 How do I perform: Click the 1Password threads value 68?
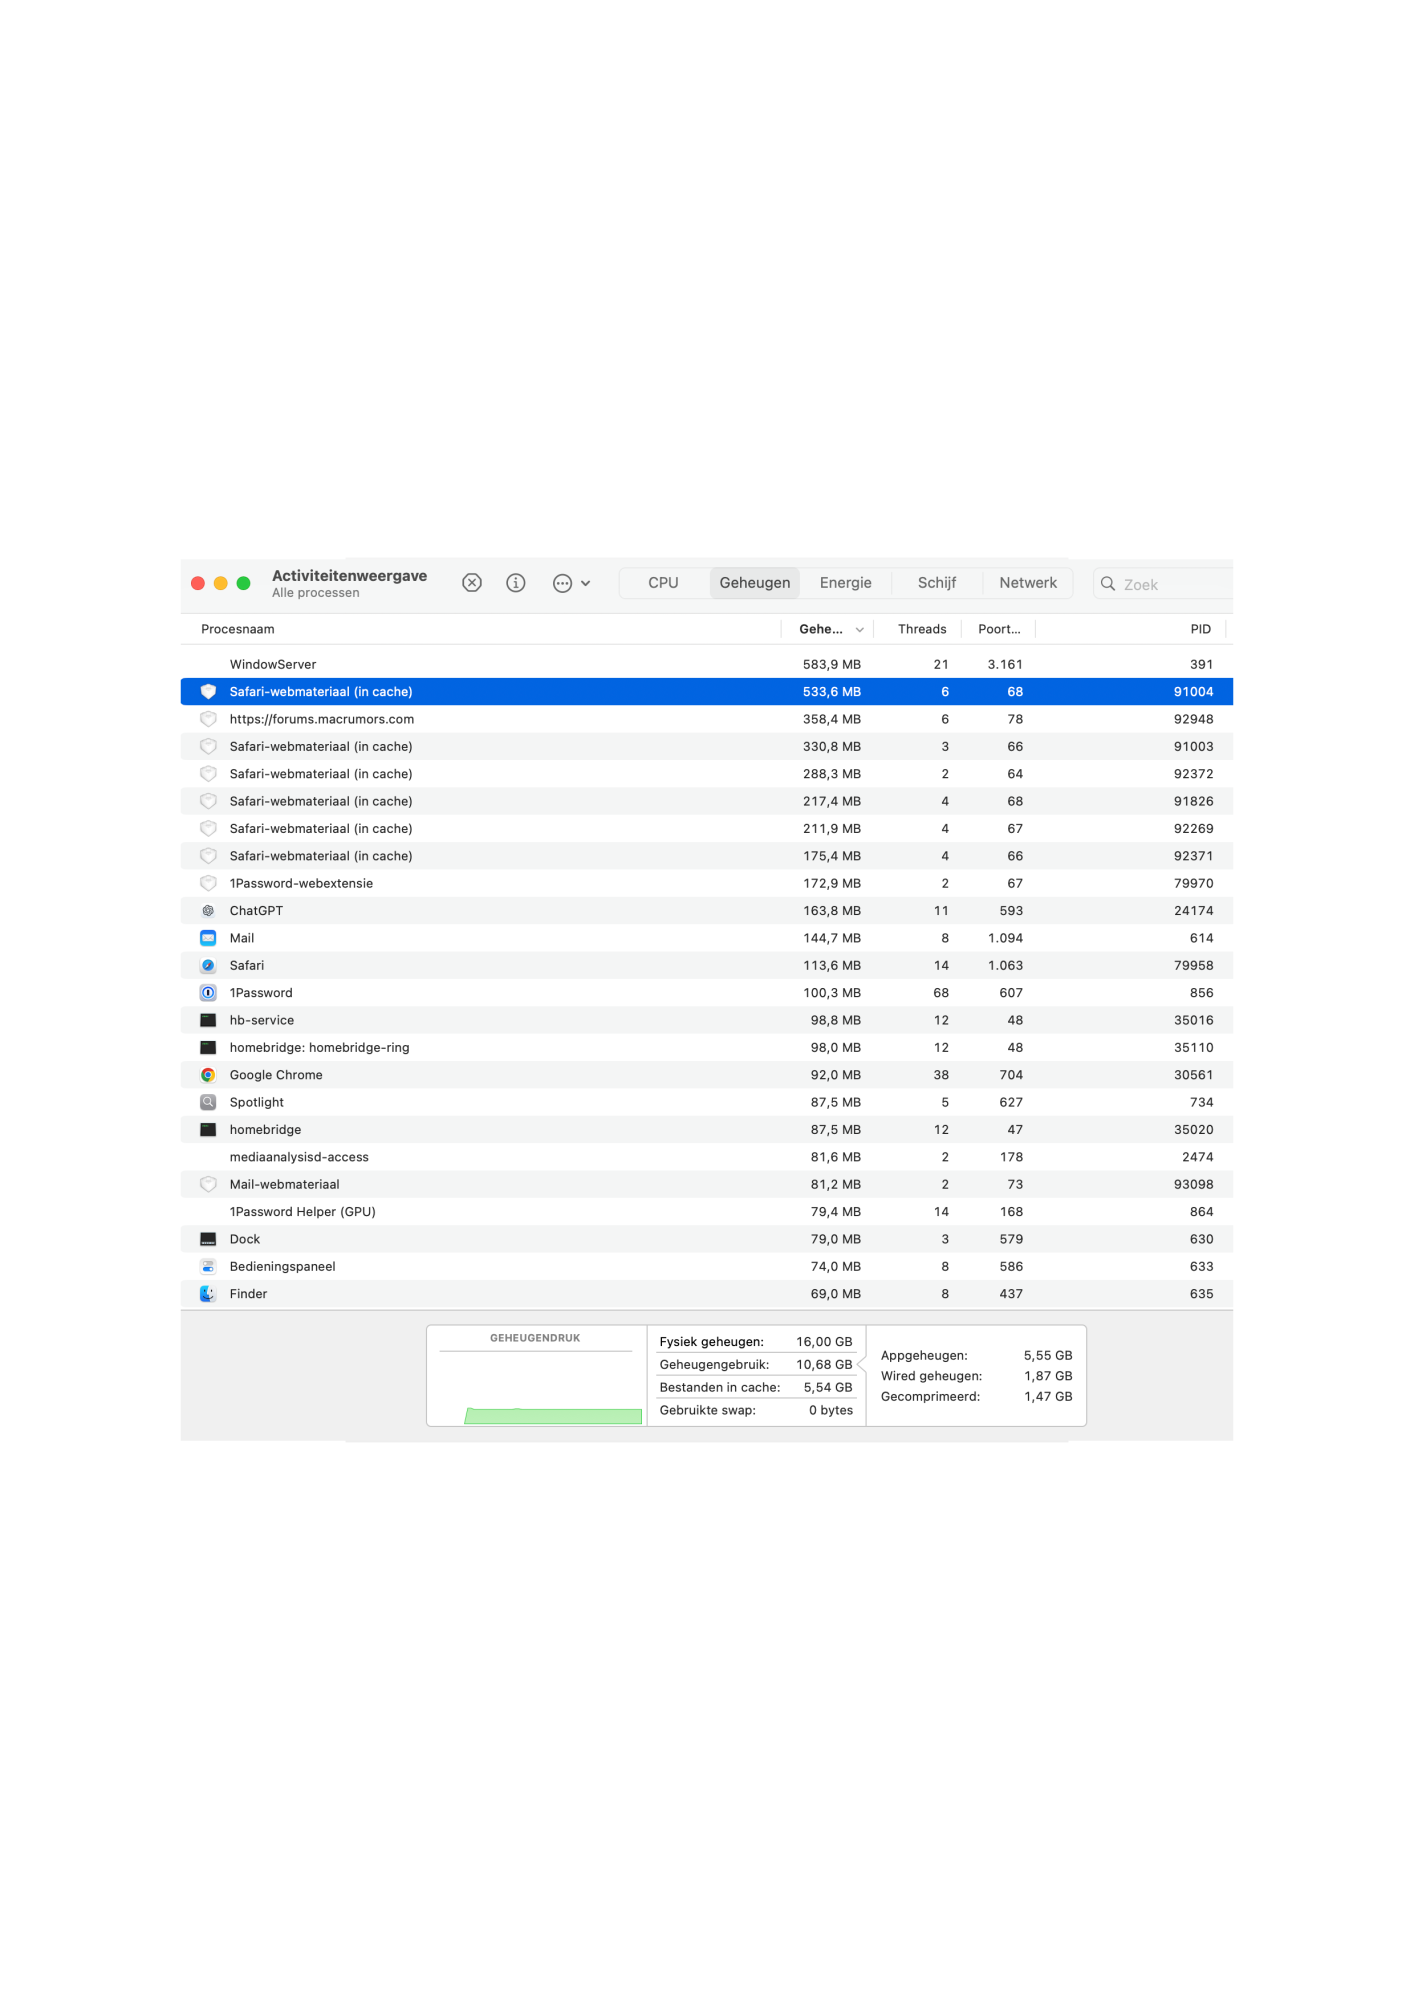(x=941, y=993)
